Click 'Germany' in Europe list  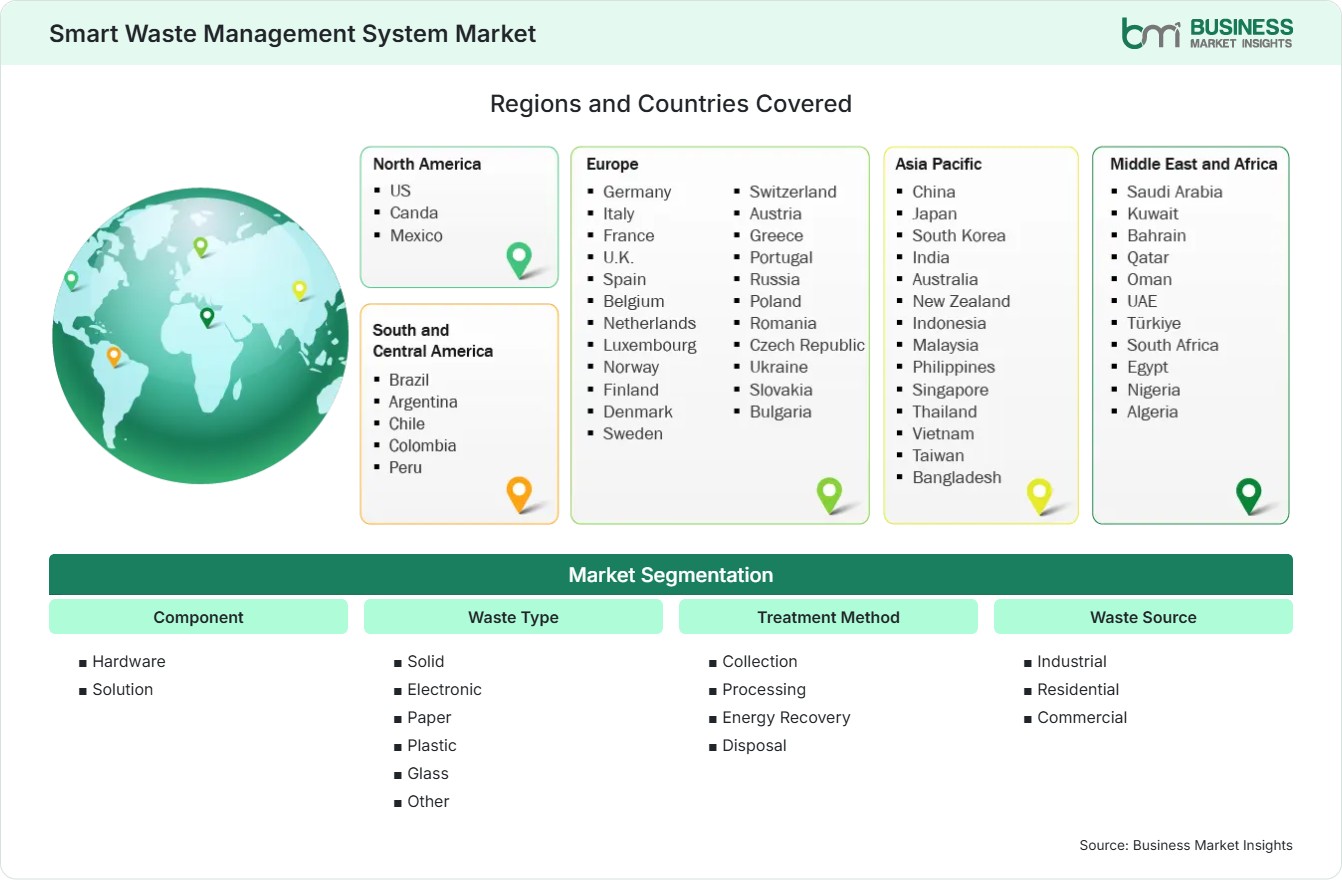pyautogui.click(x=637, y=192)
